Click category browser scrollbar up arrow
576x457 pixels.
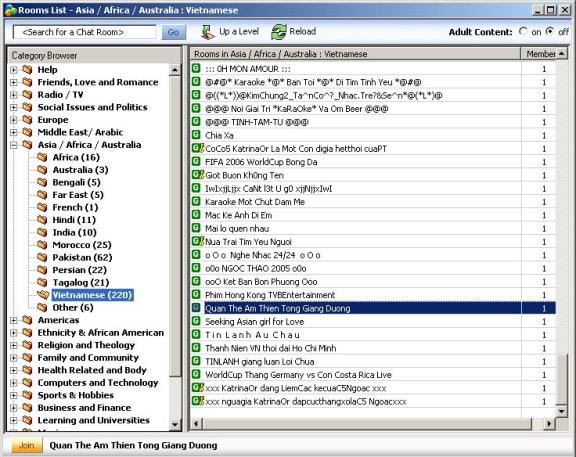click(x=175, y=69)
